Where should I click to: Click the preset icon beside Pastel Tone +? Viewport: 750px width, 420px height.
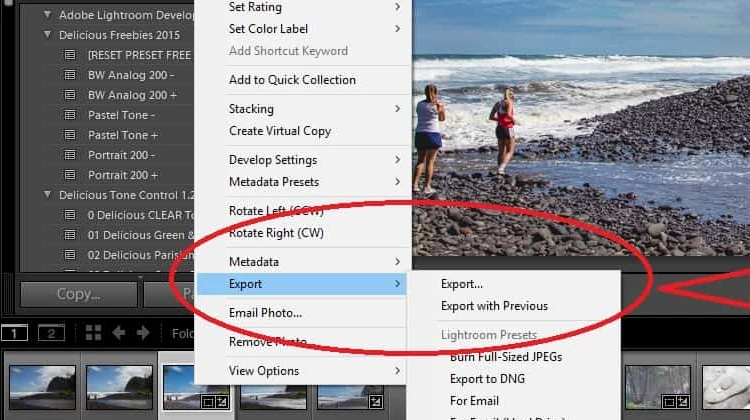click(70, 135)
